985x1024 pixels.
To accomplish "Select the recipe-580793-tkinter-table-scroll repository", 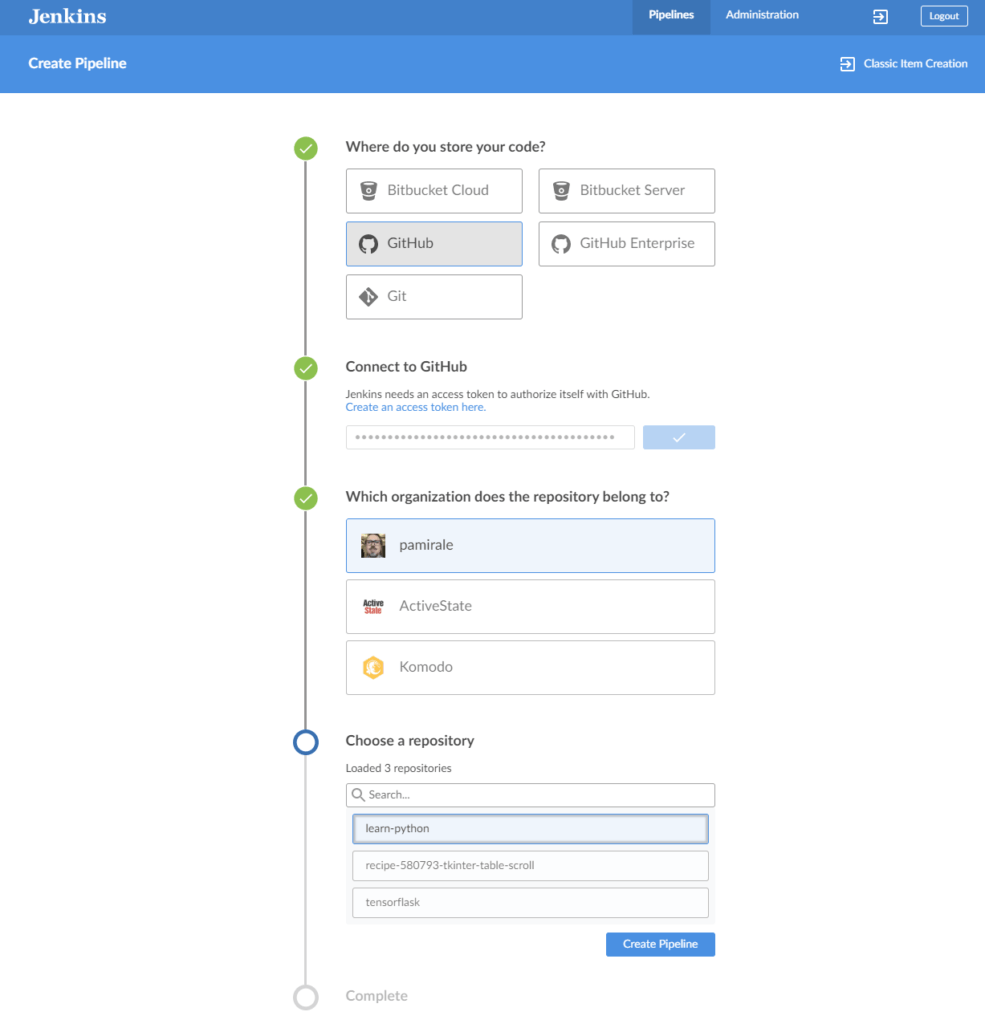I will point(530,865).
